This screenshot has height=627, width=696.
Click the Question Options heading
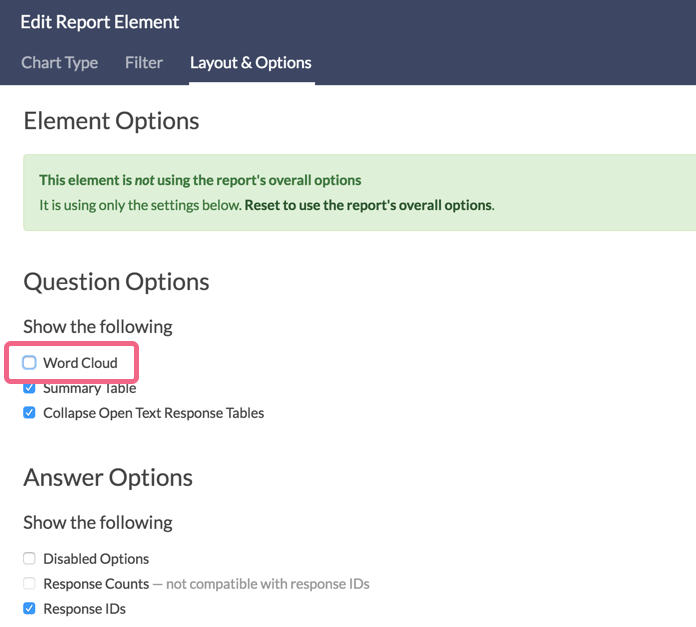(x=116, y=281)
